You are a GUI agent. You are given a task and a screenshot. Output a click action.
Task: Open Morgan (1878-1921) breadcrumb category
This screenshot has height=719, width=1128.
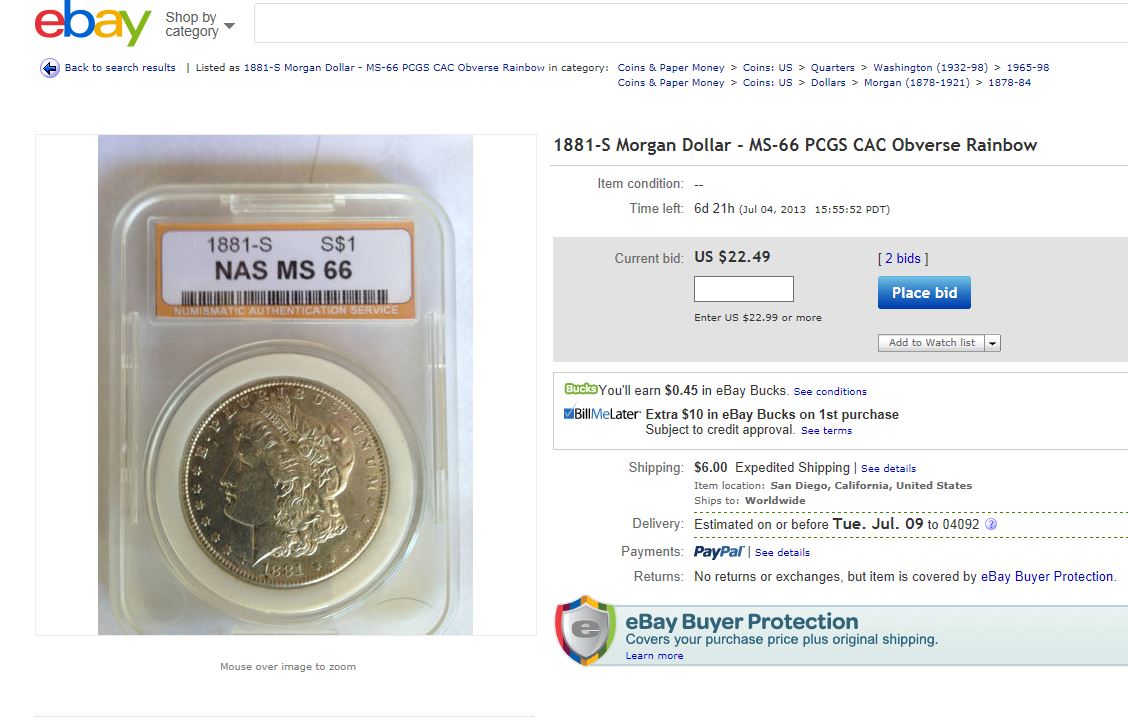pos(916,83)
